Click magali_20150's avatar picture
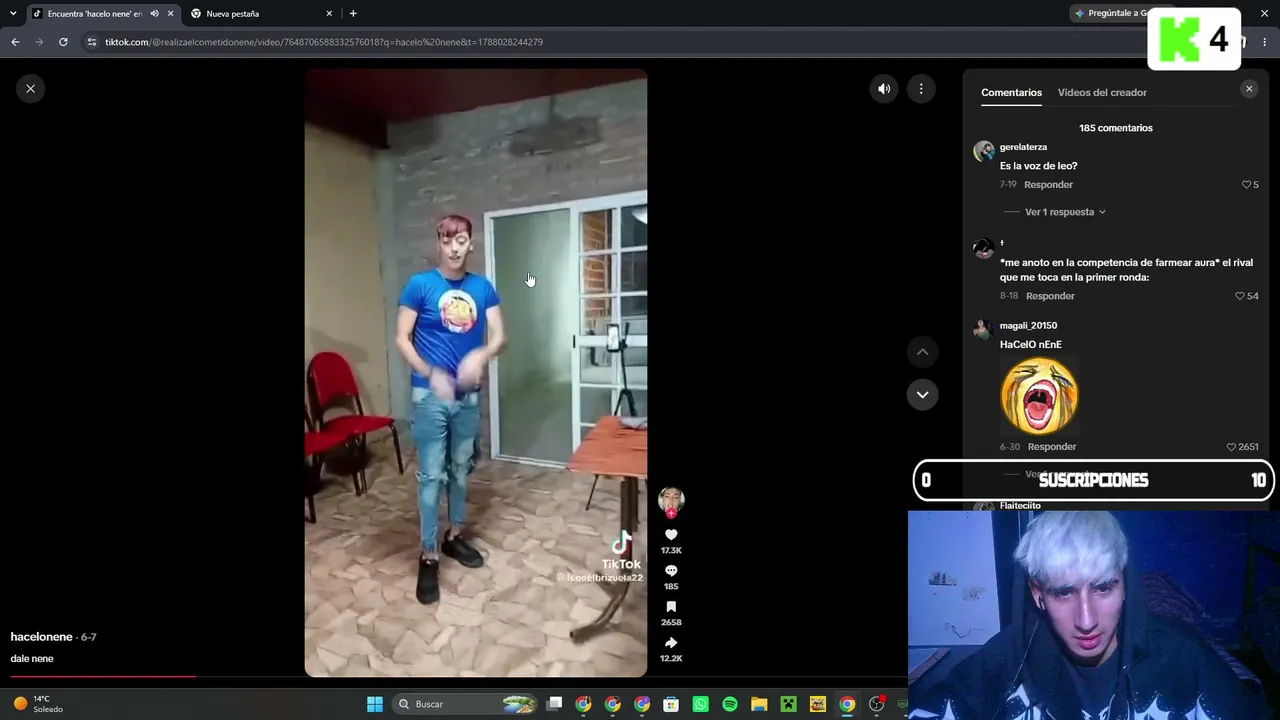The image size is (1280, 720). tap(984, 329)
